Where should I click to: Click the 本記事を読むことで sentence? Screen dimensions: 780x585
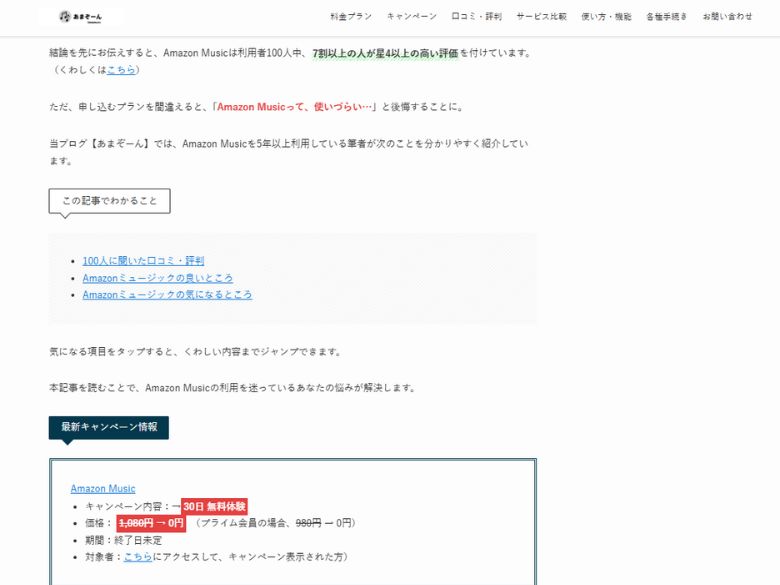pyautogui.click(x=233, y=388)
